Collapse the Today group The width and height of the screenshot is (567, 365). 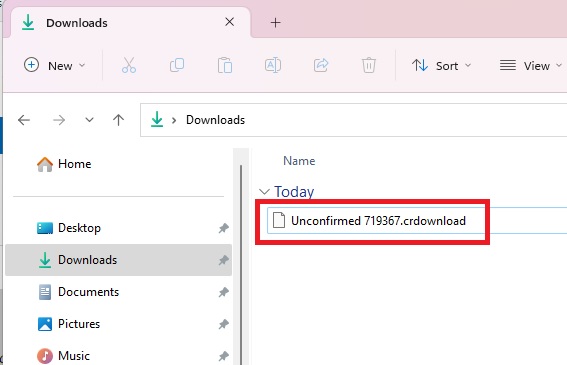click(264, 192)
